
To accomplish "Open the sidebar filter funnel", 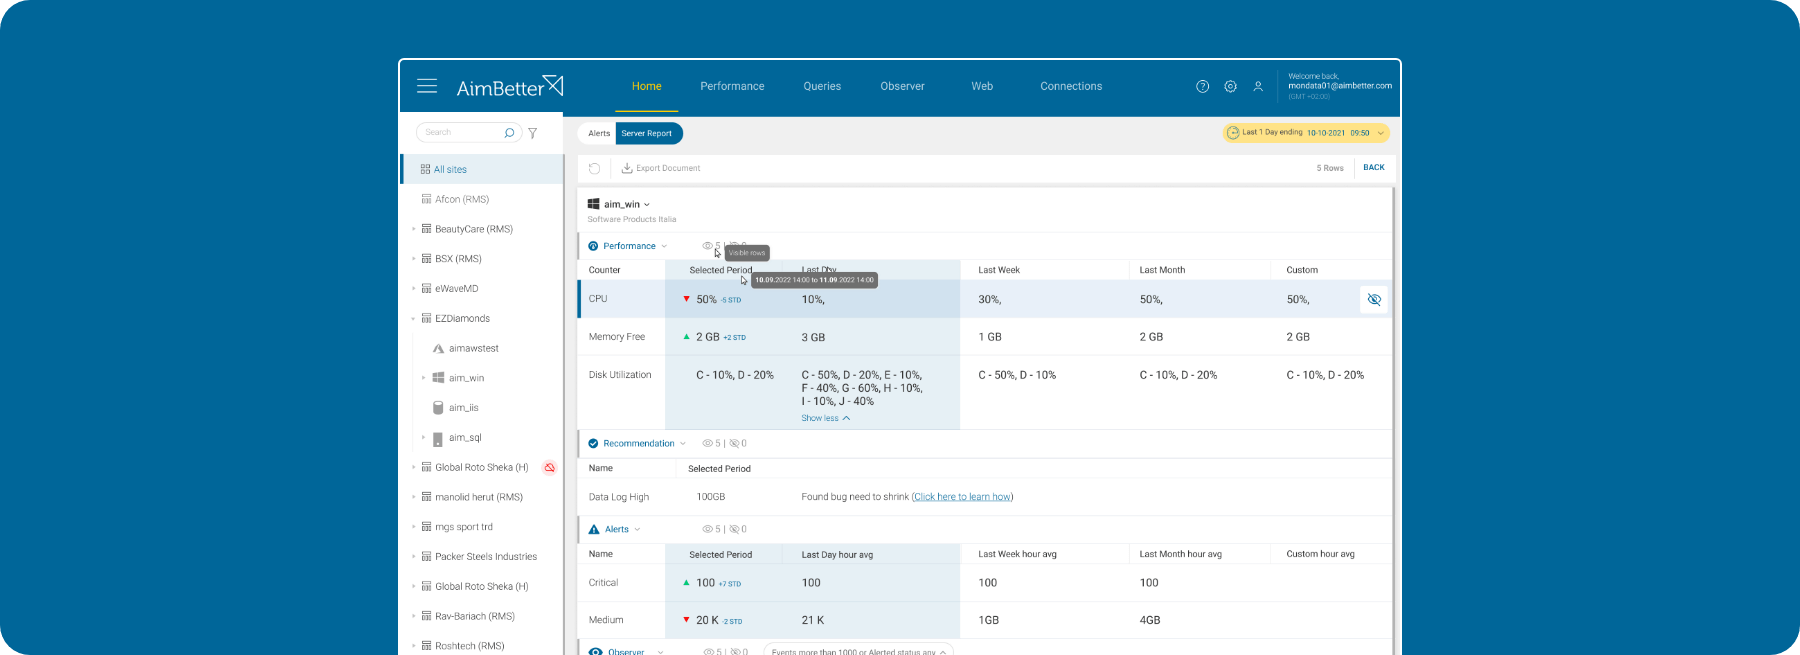I will pos(533,133).
